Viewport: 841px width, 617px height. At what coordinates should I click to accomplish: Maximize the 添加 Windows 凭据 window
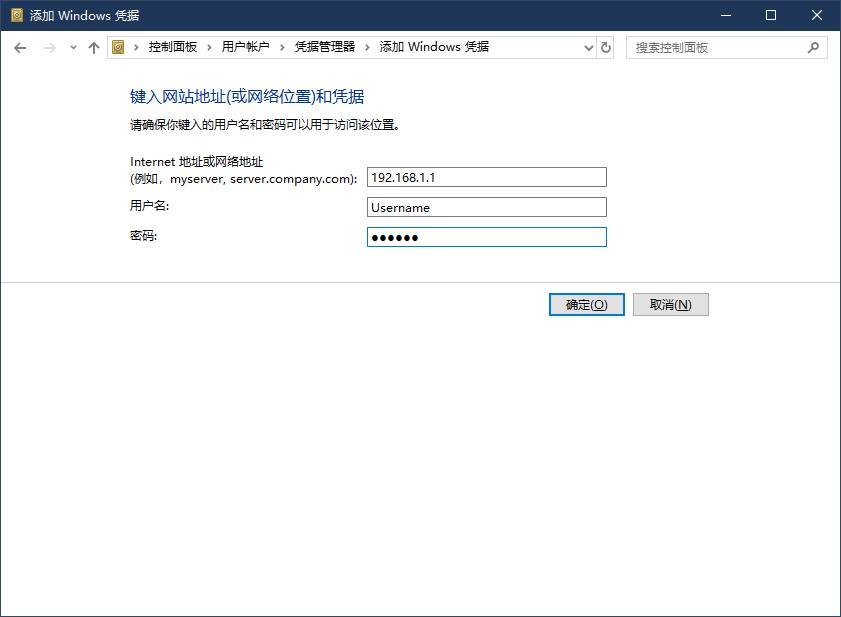click(x=771, y=15)
